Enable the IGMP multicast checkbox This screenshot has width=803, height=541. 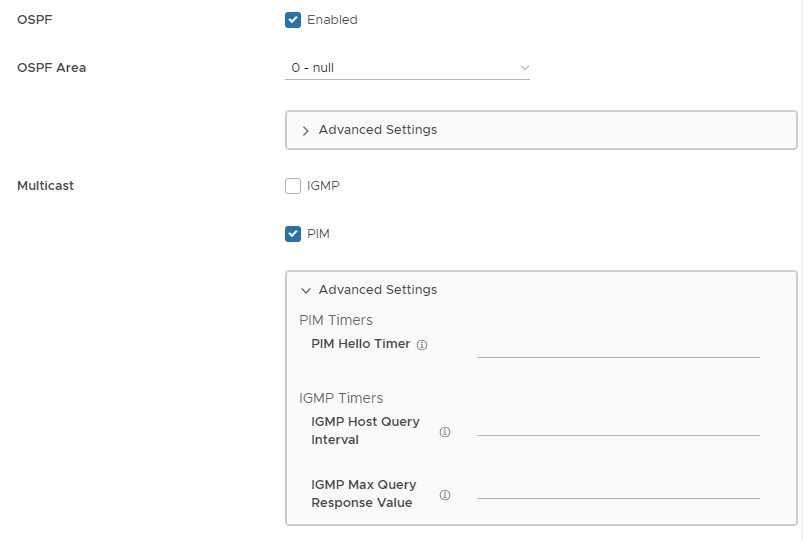(x=293, y=185)
